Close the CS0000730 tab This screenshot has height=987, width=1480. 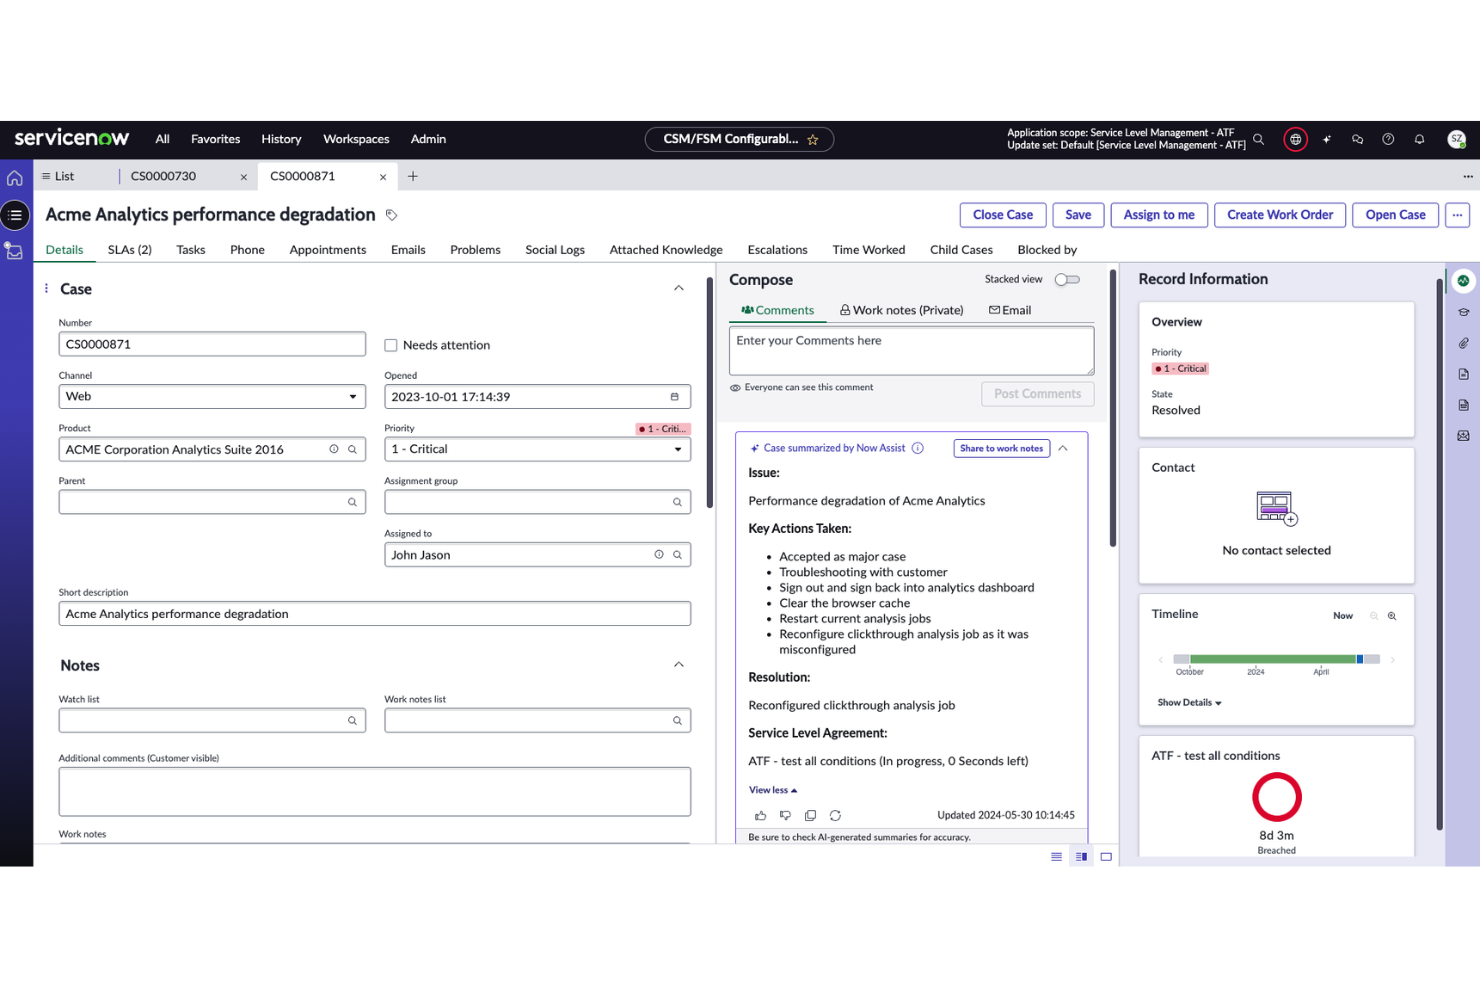(x=243, y=177)
